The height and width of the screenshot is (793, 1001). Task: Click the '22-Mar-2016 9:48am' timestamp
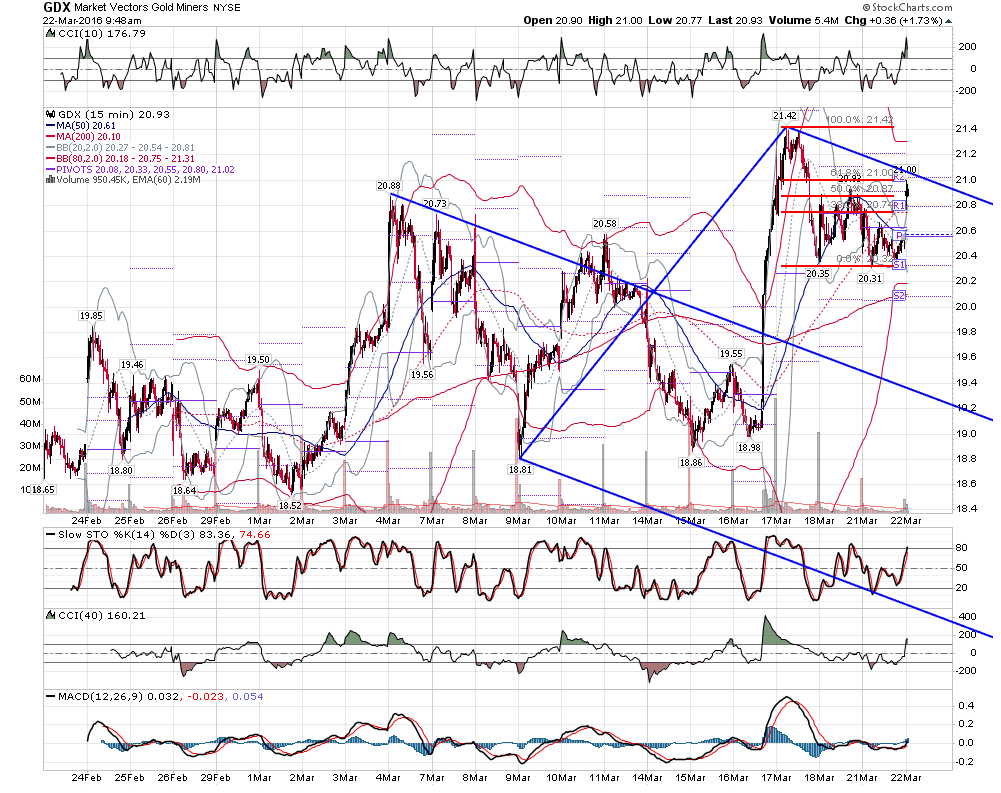point(93,20)
